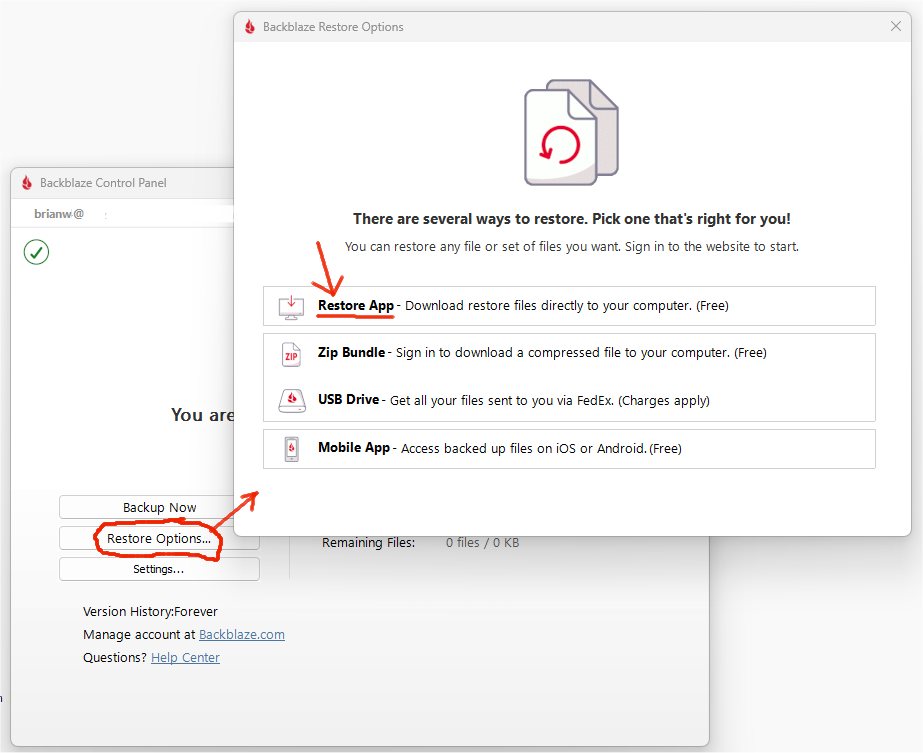The height and width of the screenshot is (753, 923).
Task: Click the Restore App monitor download icon
Action: click(x=291, y=306)
